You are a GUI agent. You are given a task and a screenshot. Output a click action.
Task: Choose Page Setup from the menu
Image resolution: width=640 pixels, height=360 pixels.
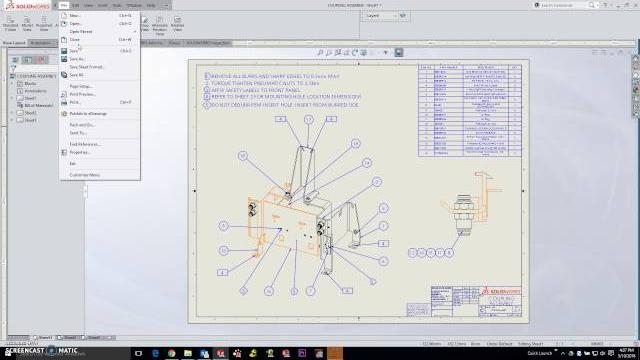coord(80,86)
